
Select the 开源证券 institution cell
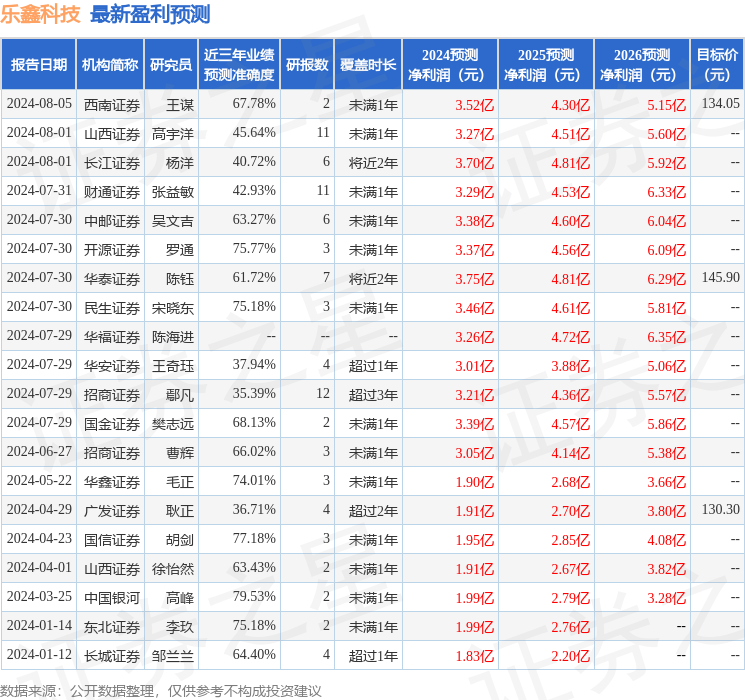click(x=112, y=250)
